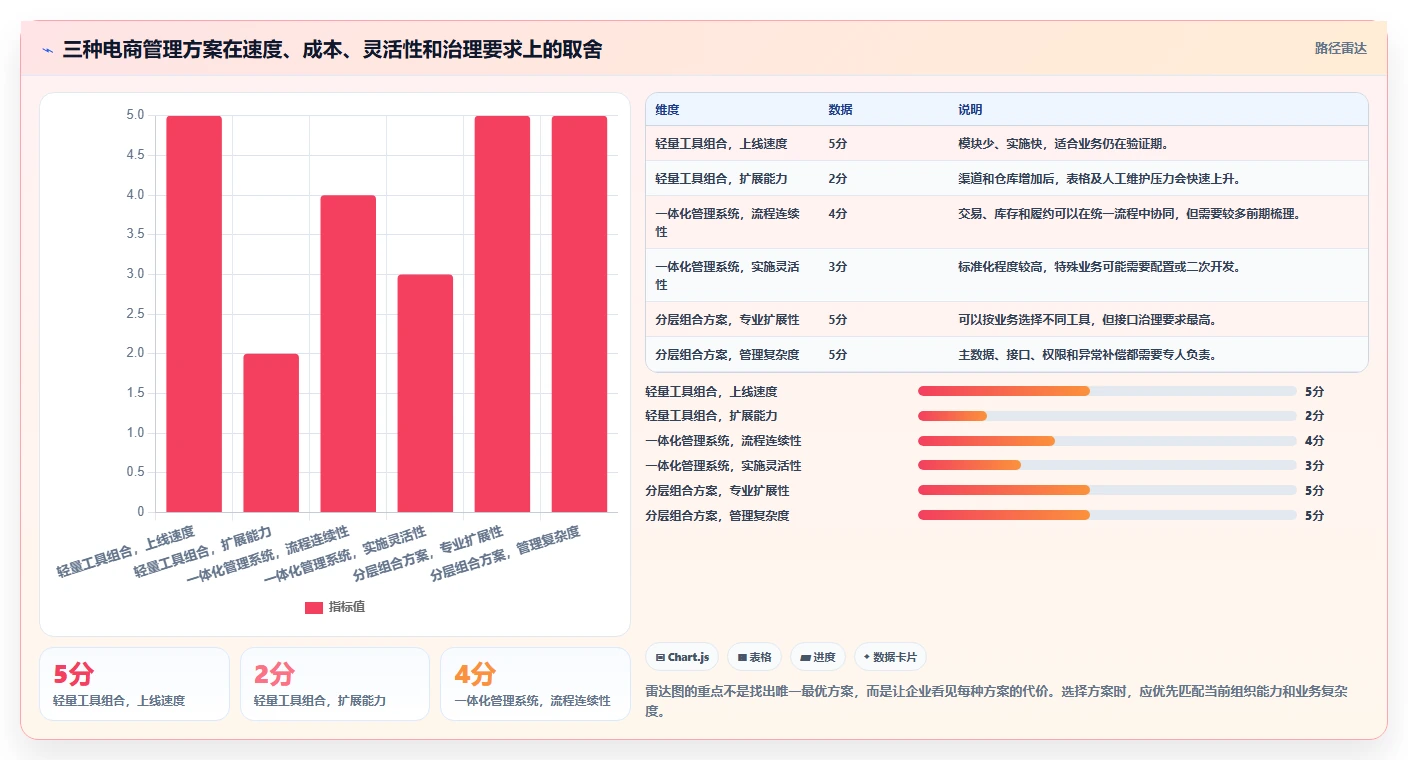Click the 维度 column header
Viewport: 1408px width, 760px height.
667,110
